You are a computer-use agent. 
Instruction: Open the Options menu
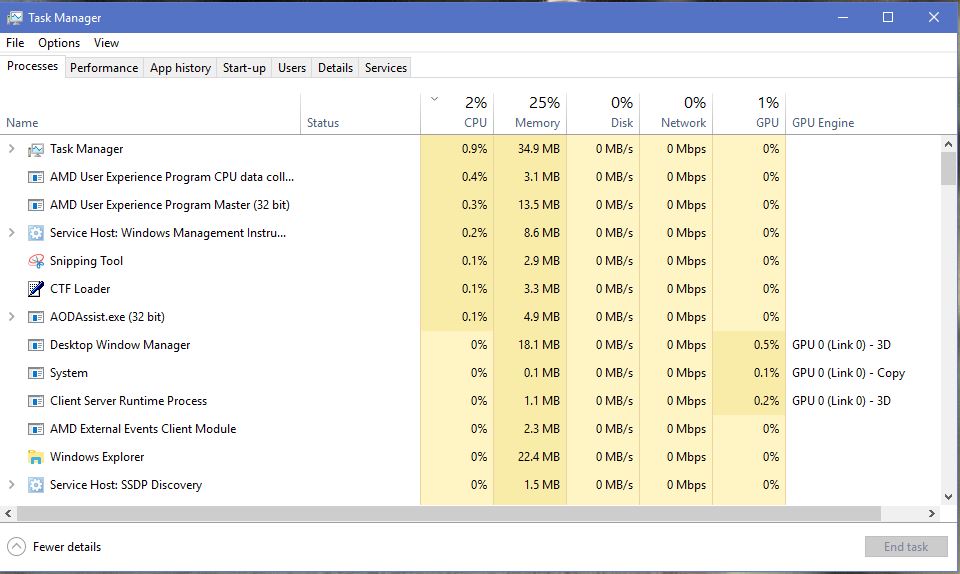(59, 43)
